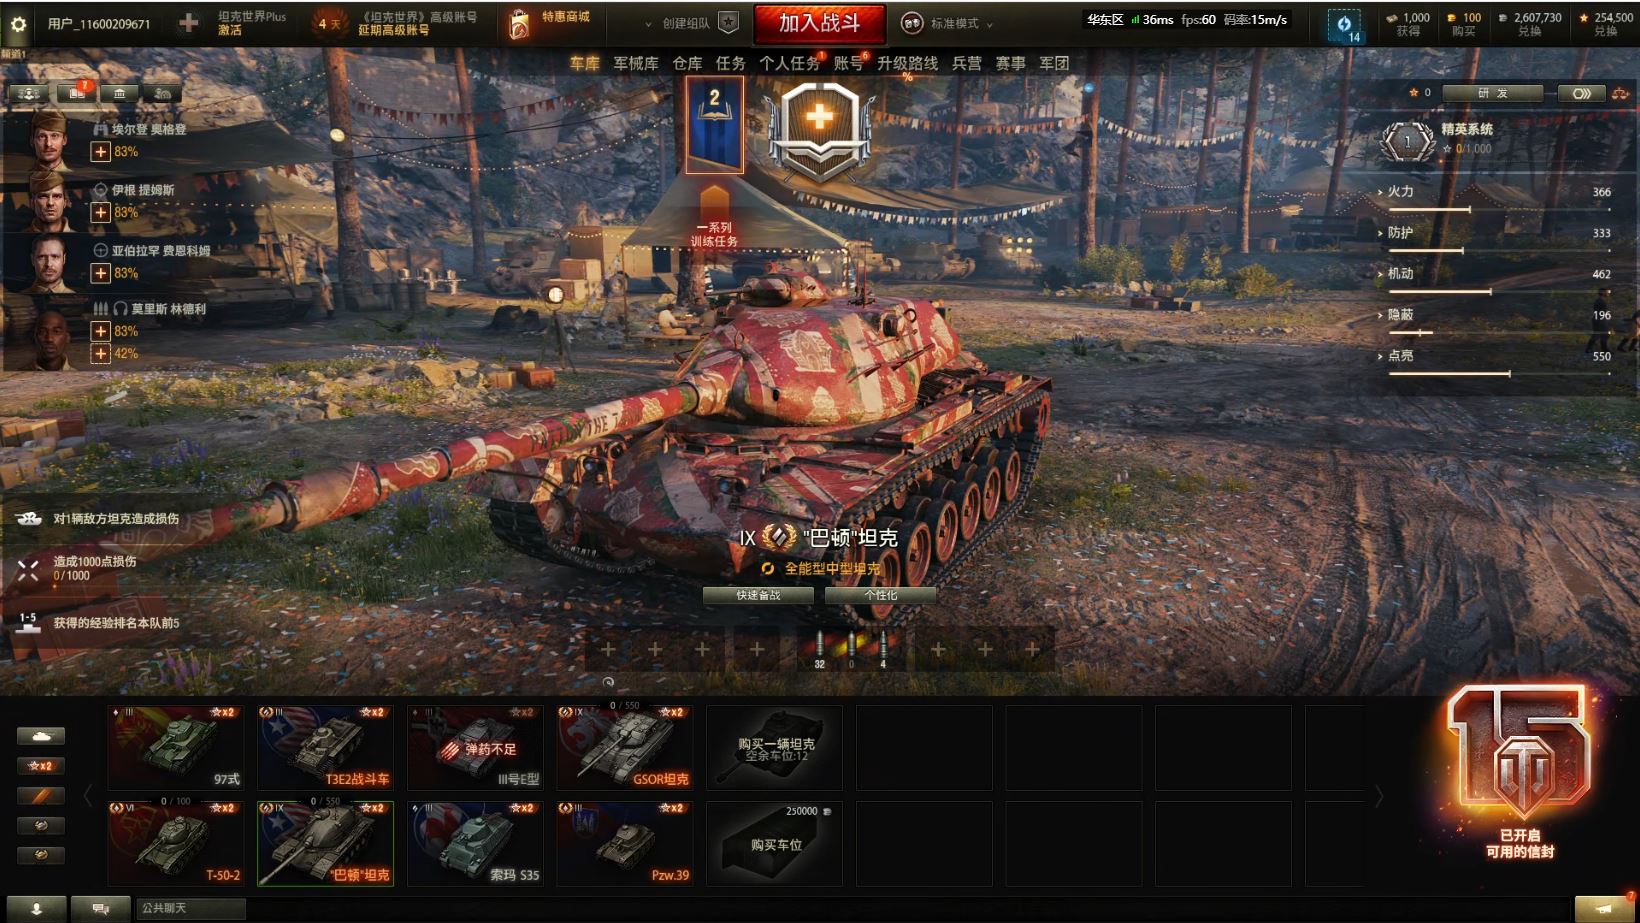Viewport: 1640px width, 923px height.
Task: Toggle the tank-type carousel filter button
Action: coord(41,736)
